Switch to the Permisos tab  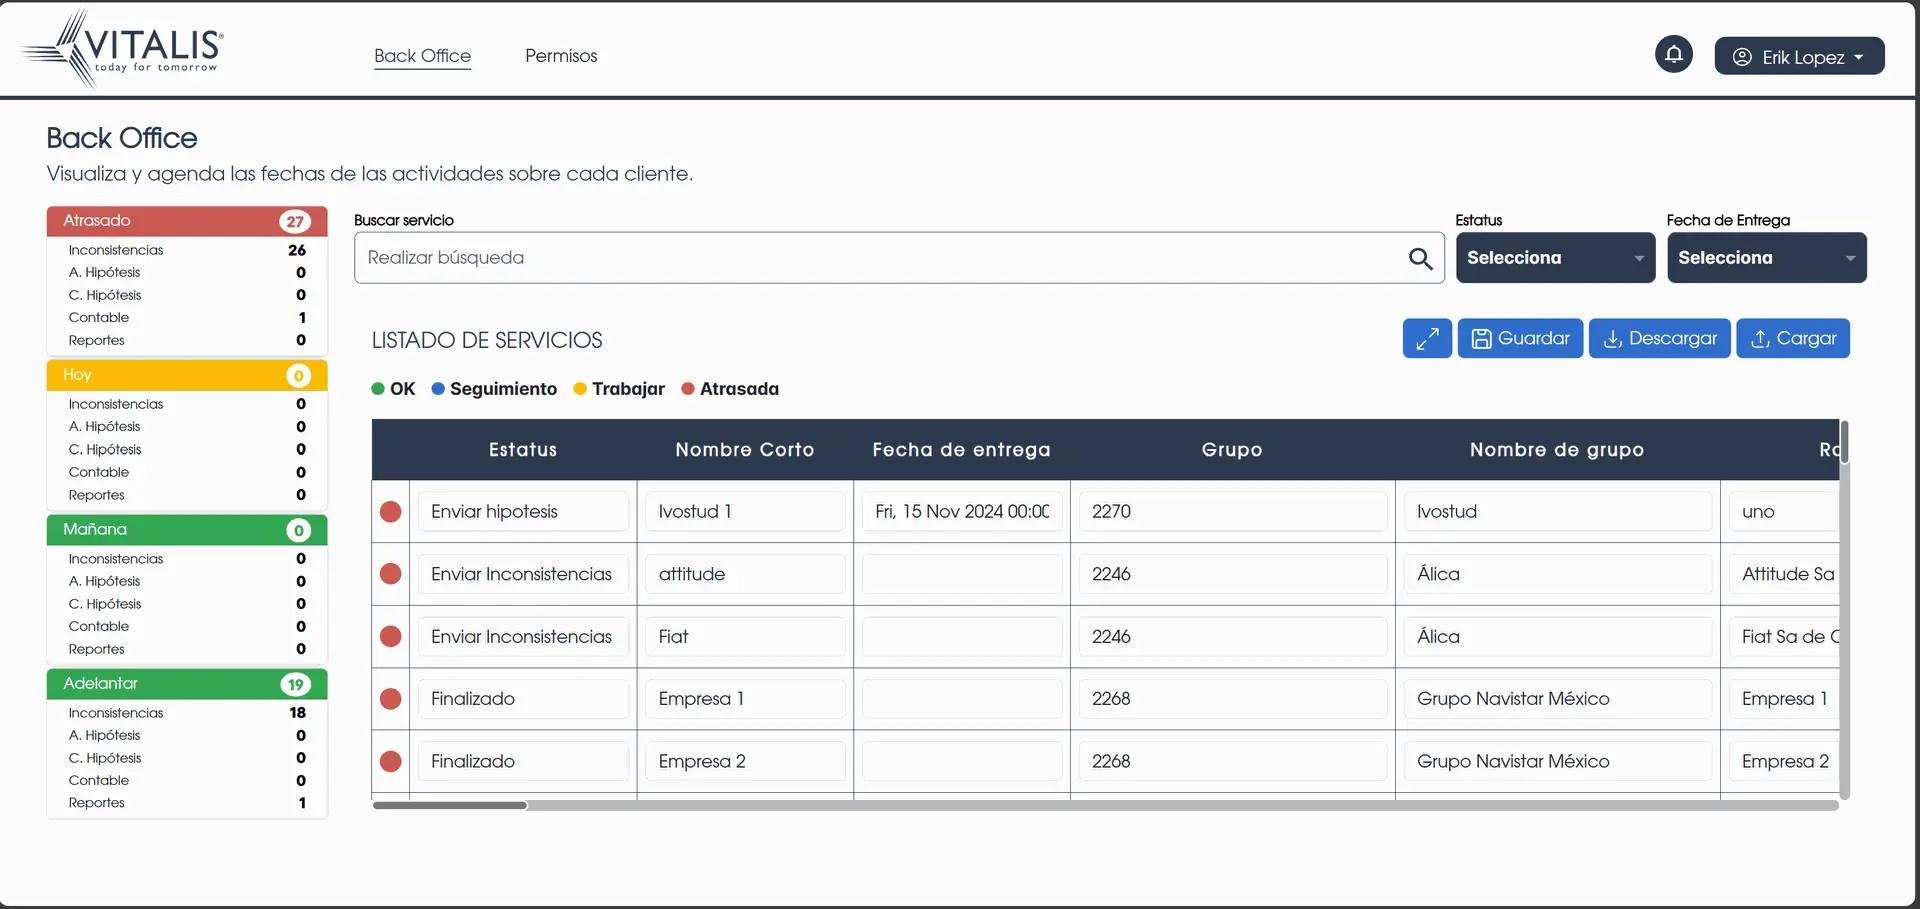[561, 56]
